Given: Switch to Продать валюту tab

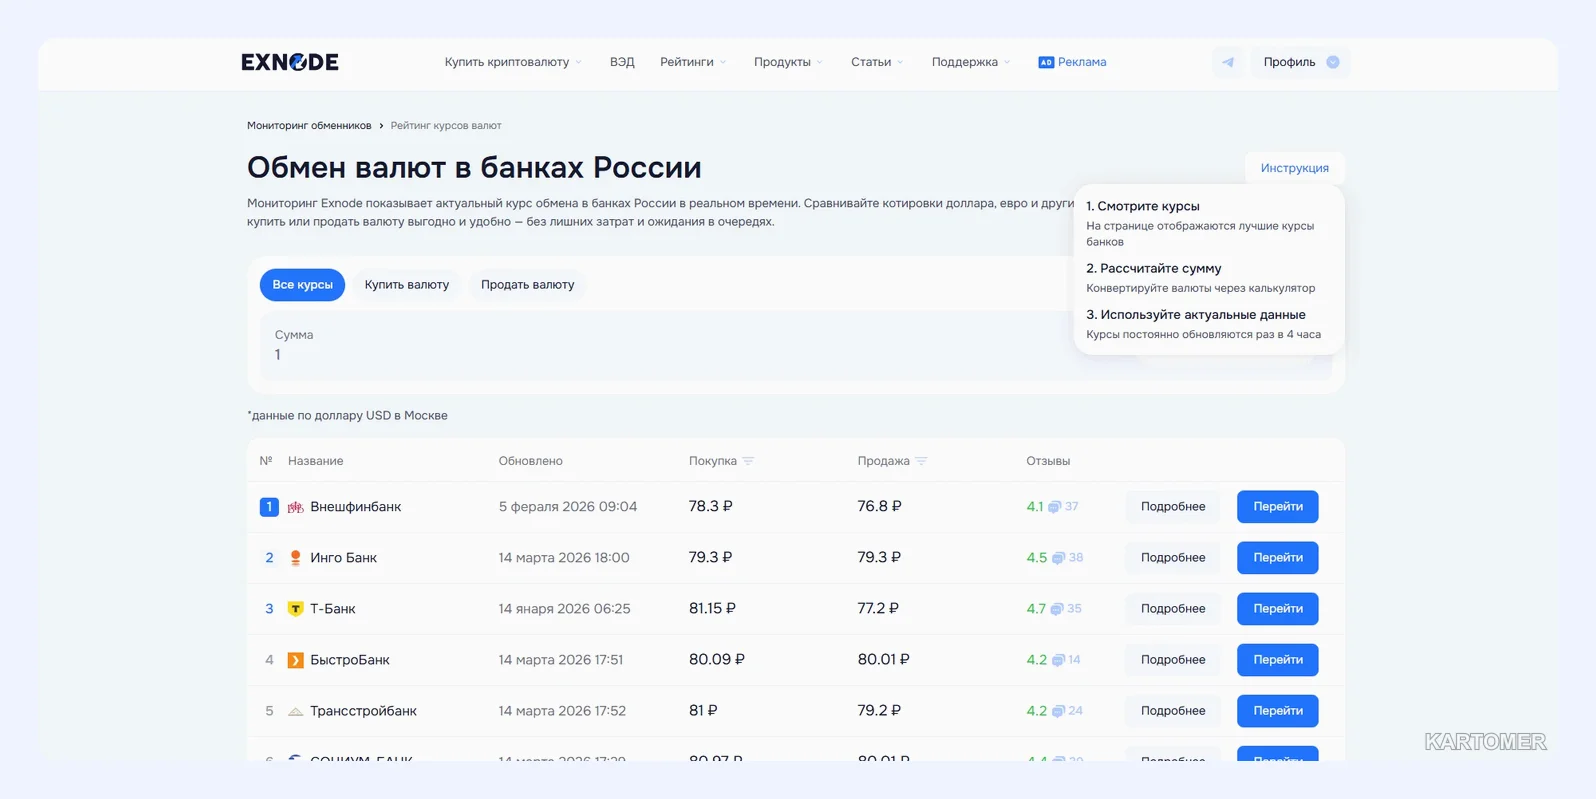Looking at the screenshot, I should point(527,285).
